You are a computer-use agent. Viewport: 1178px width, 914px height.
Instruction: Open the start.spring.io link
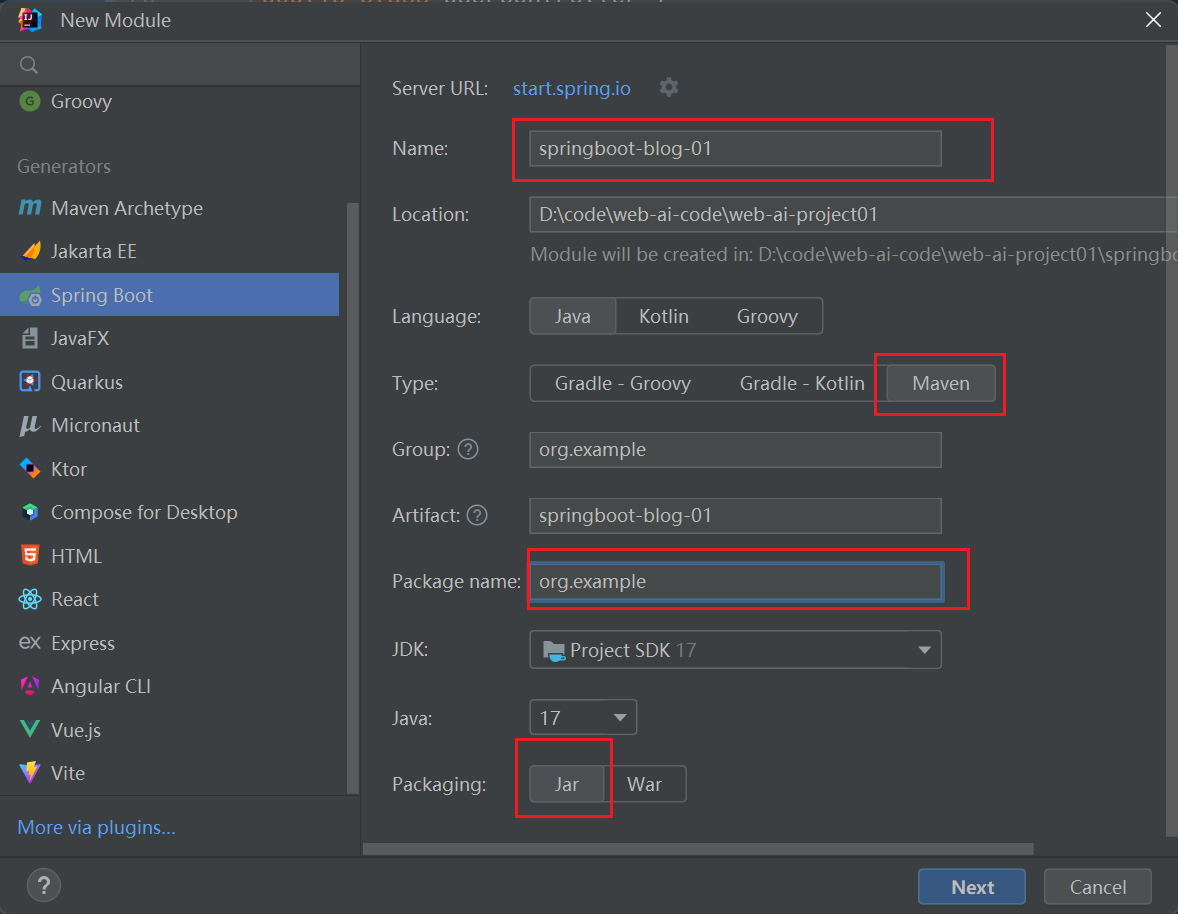point(571,88)
